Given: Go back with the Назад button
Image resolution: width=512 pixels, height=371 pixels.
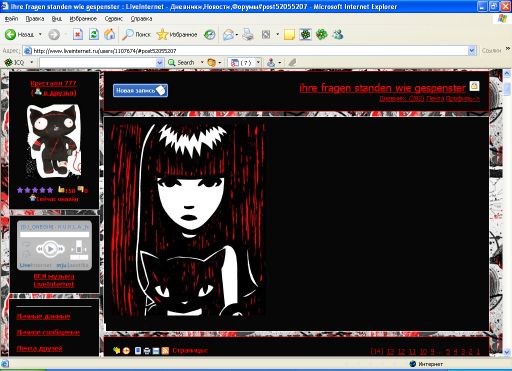Looking at the screenshot, I should click(19, 34).
